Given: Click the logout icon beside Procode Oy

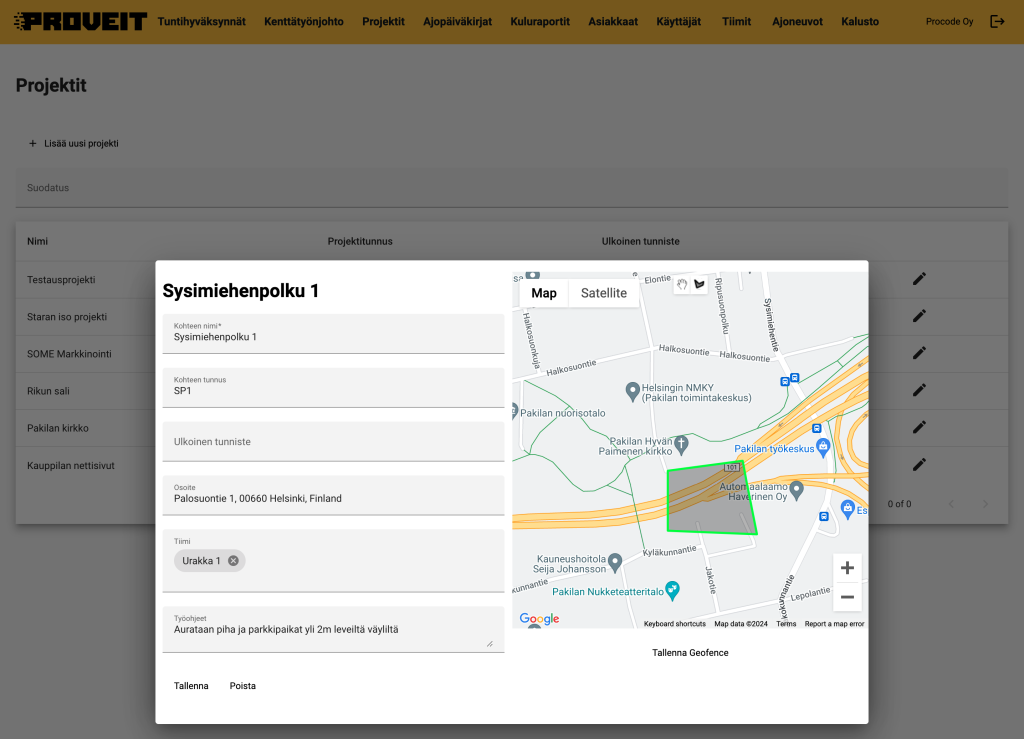Looking at the screenshot, I should [997, 22].
